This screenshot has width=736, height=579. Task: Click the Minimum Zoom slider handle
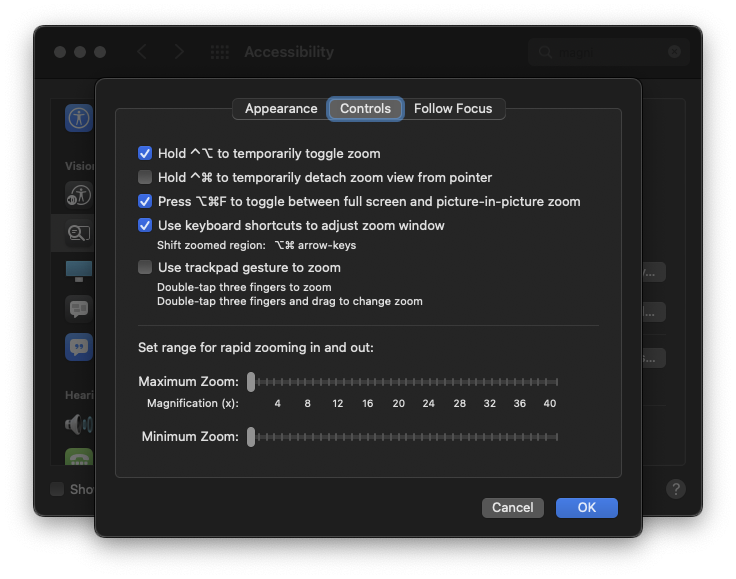[251, 437]
